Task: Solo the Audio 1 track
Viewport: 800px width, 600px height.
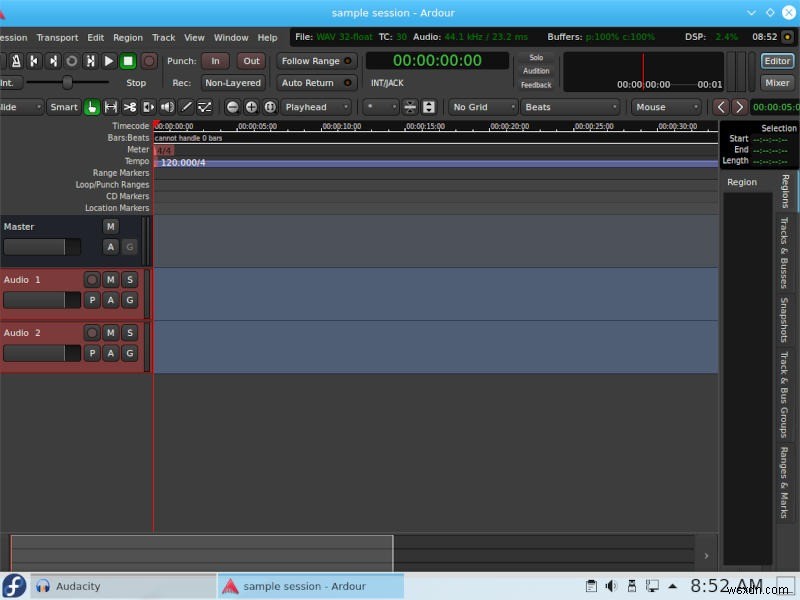Action: pyautogui.click(x=130, y=280)
